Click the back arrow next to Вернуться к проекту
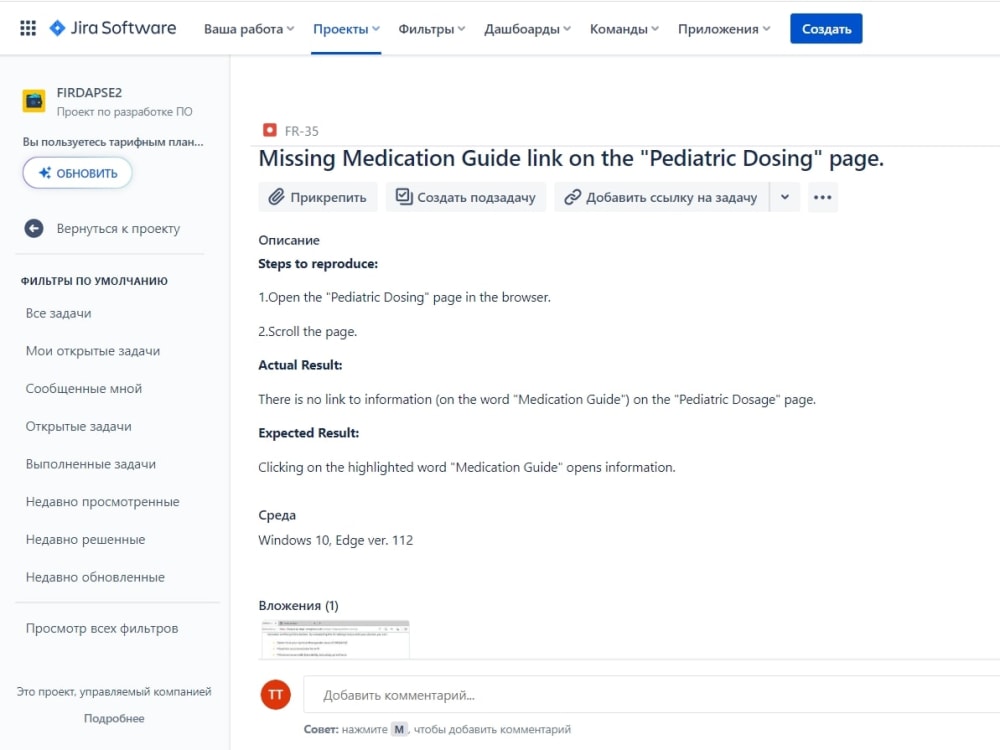This screenshot has height=750, width=1000. (x=34, y=228)
